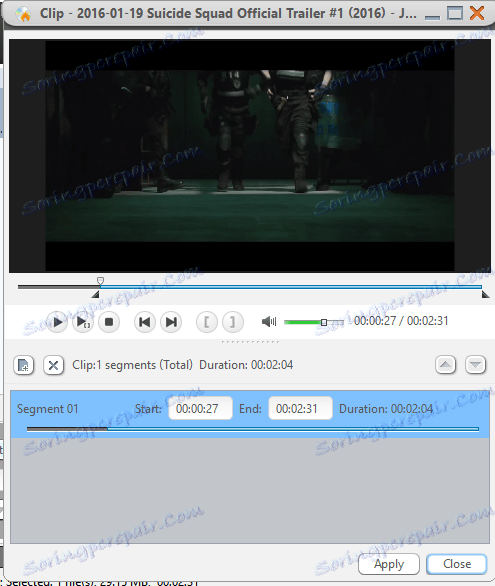Click the clip start triangle marker
The image size is (495, 586).
(x=96, y=294)
